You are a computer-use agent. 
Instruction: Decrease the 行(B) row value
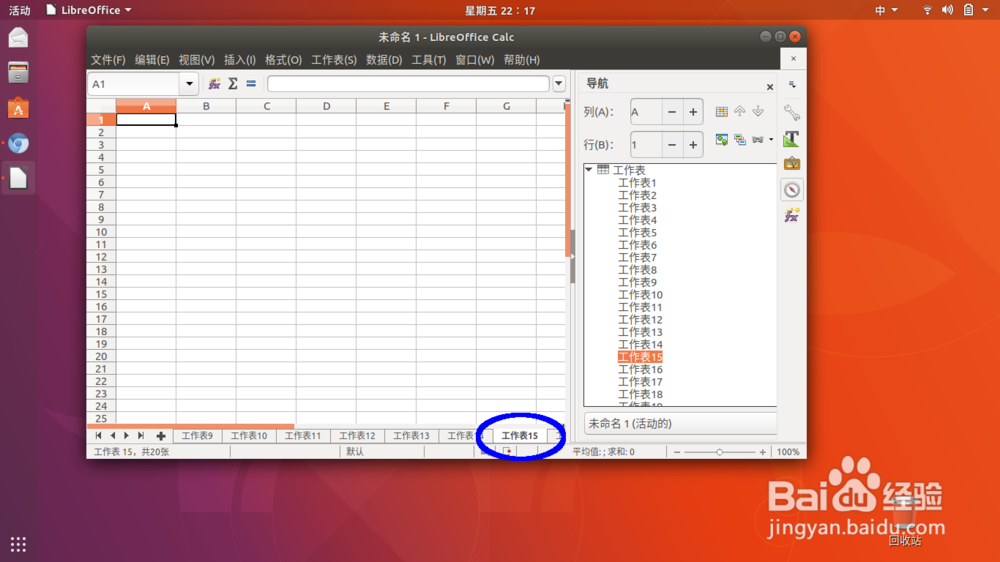[672, 145]
